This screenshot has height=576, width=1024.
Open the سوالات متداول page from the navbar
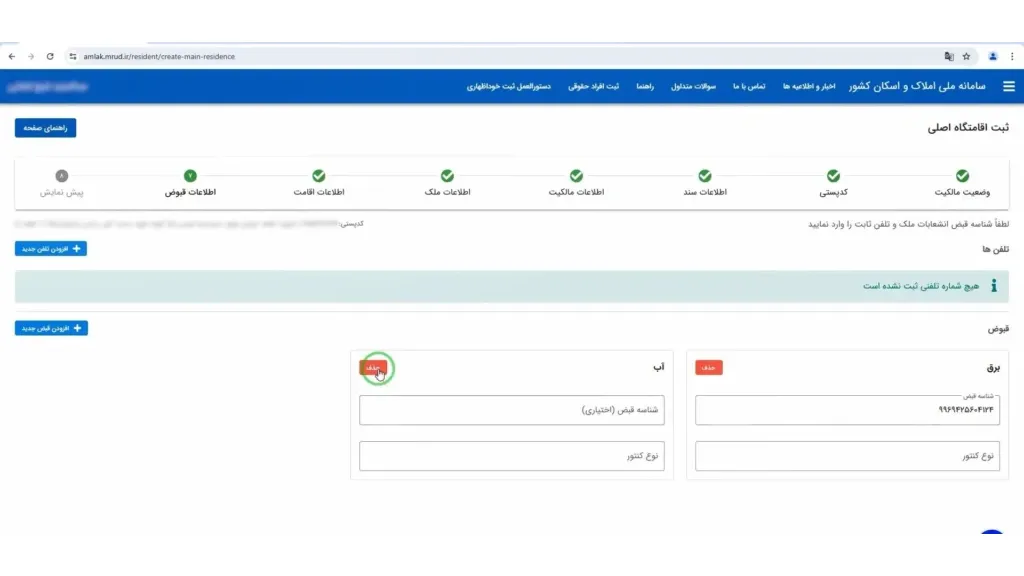[x=694, y=86]
